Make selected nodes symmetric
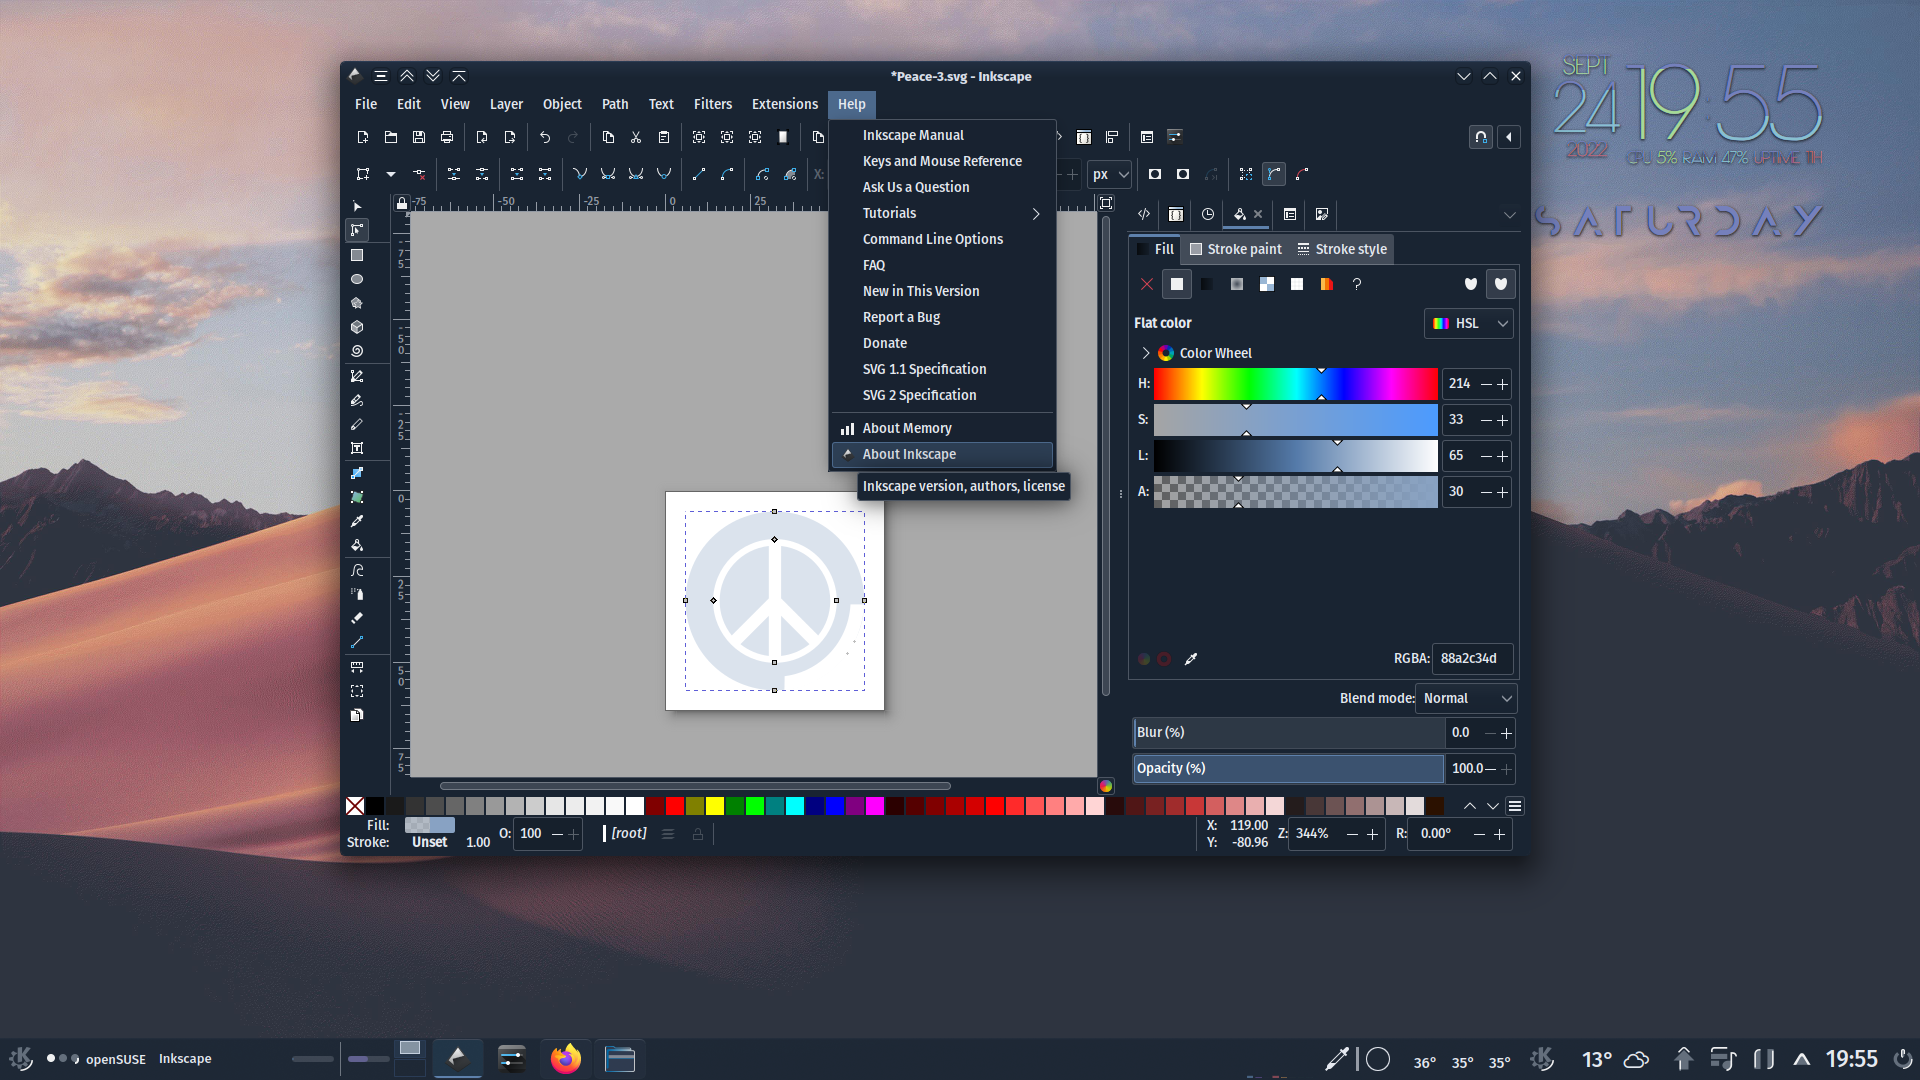This screenshot has height=1080, width=1920. [x=636, y=174]
